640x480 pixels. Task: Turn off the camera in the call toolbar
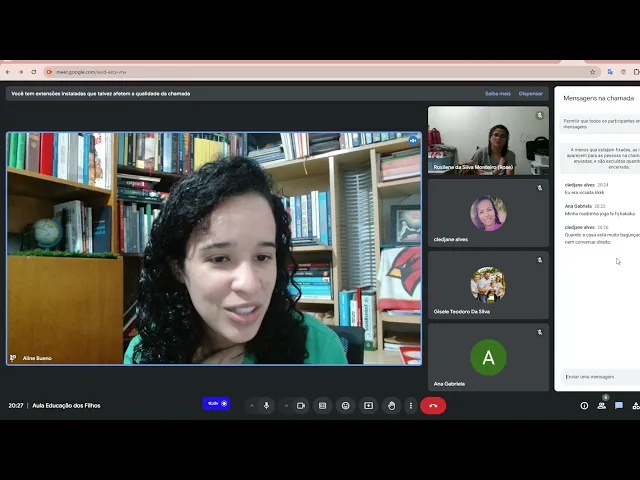pos(301,406)
